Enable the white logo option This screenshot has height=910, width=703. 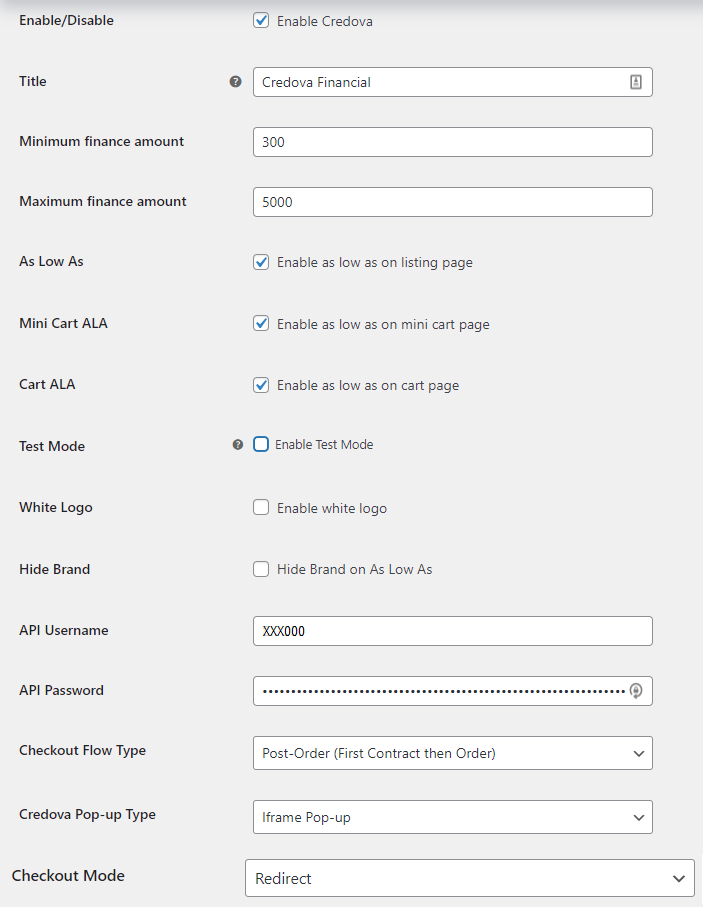click(x=261, y=507)
